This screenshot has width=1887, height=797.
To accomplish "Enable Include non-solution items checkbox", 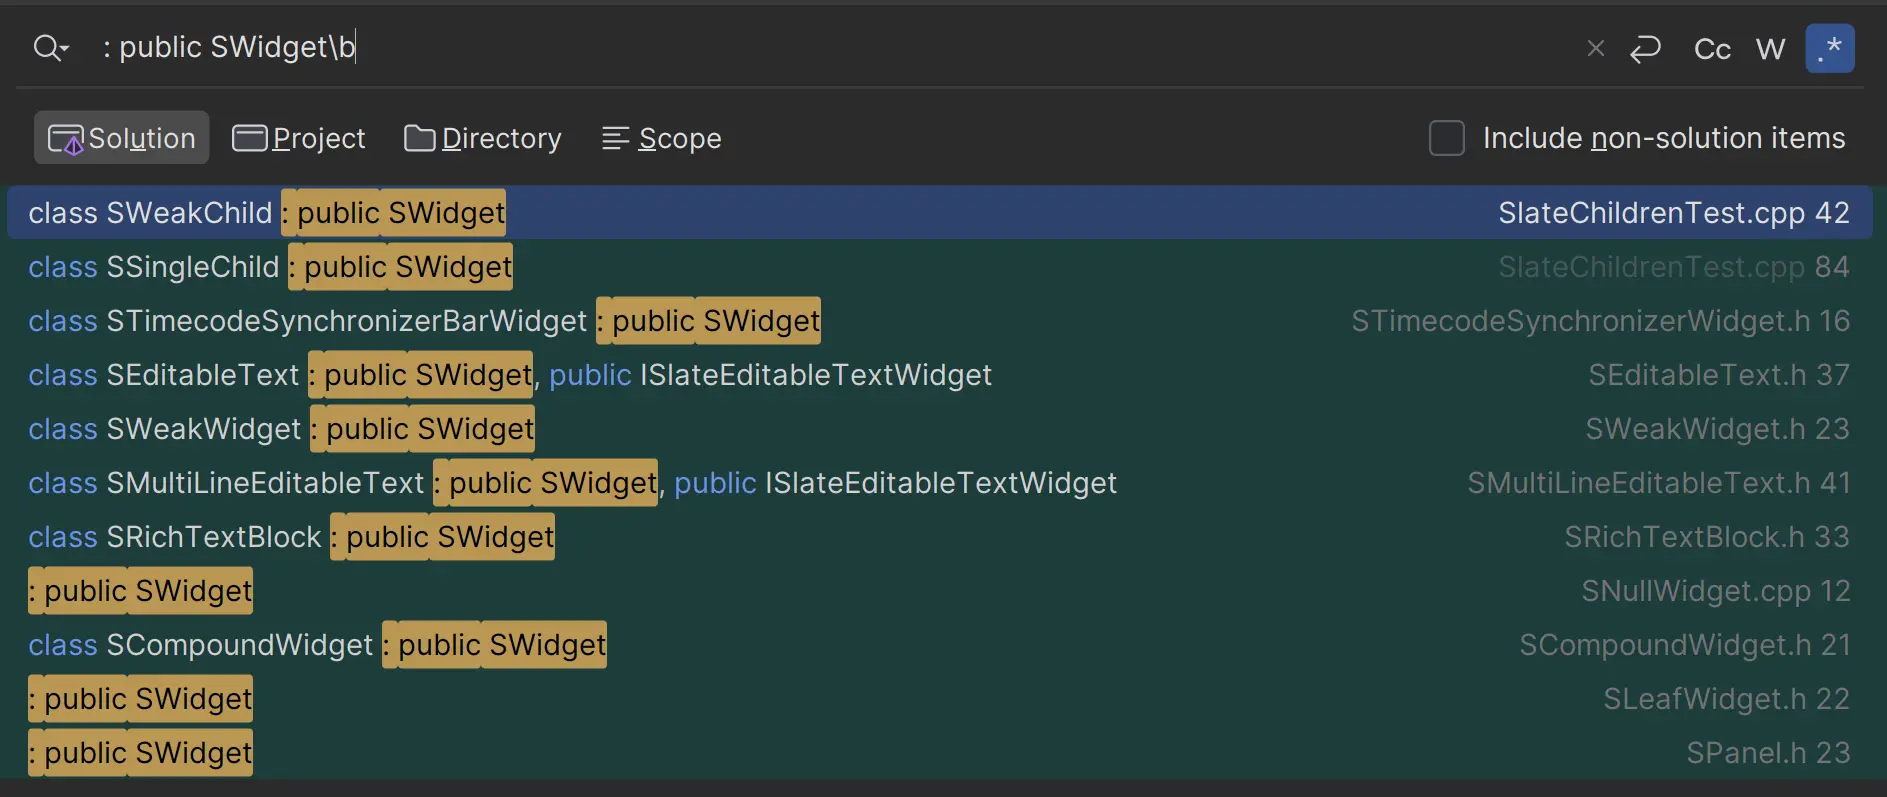I will pos(1446,138).
